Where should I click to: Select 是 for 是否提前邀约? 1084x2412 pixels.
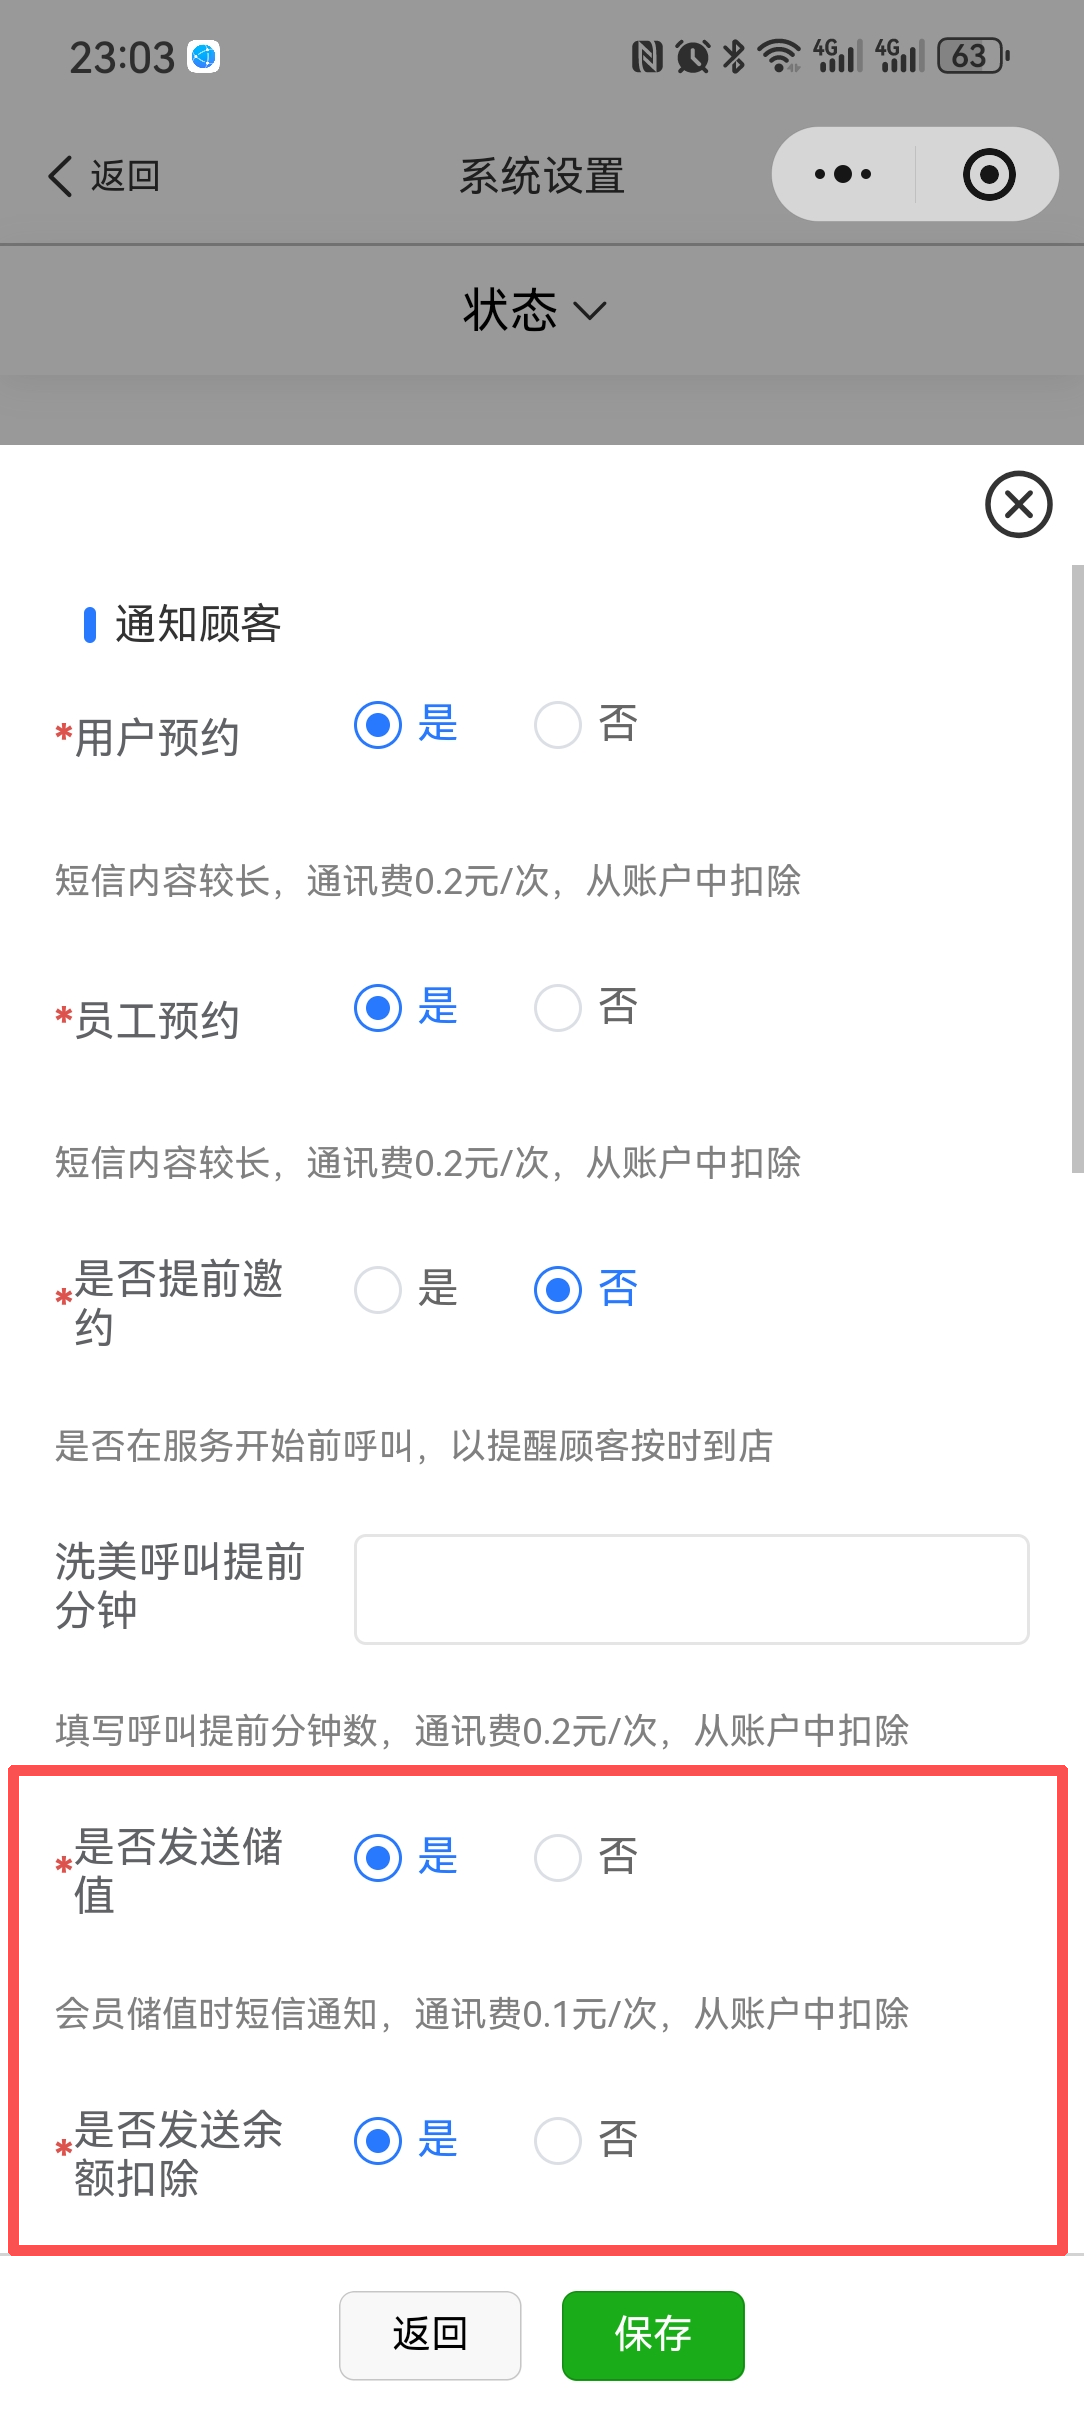[x=378, y=1290]
